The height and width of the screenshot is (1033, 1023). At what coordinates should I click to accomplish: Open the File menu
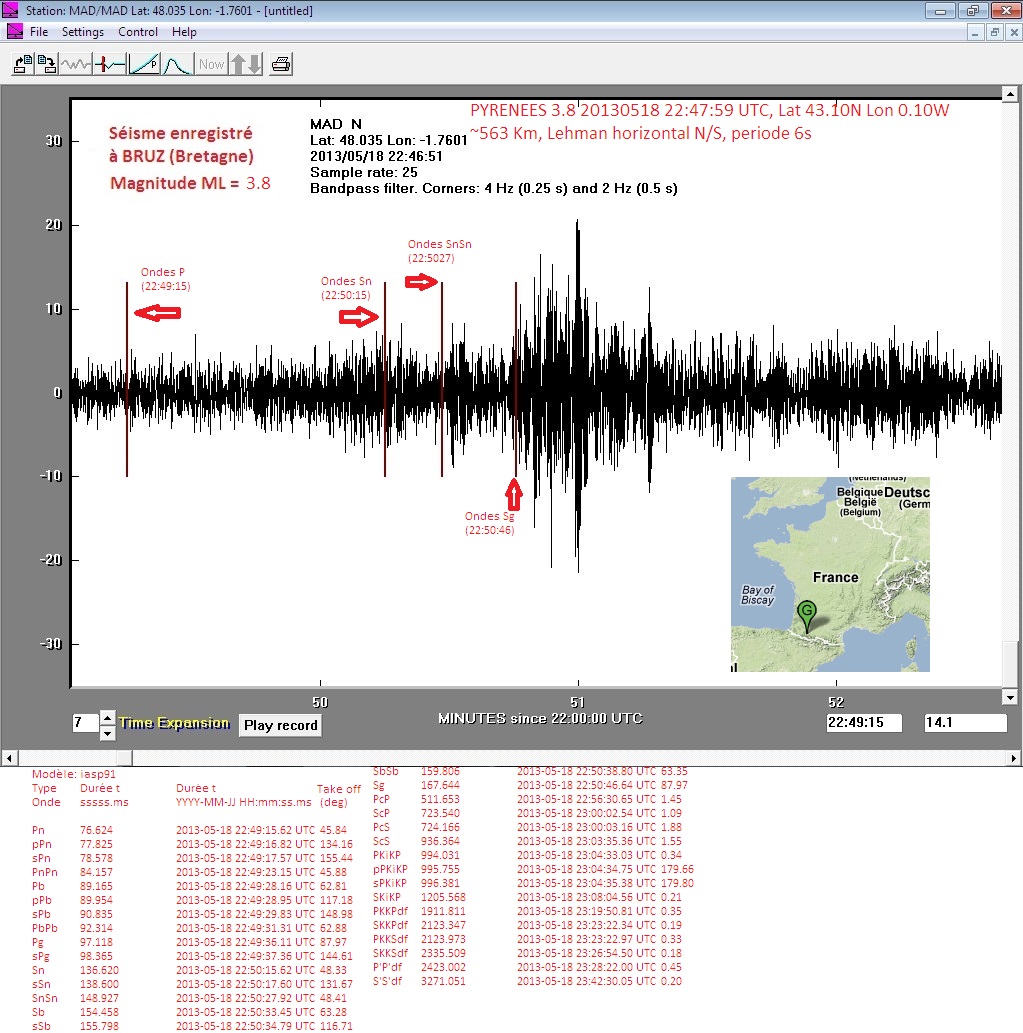(x=39, y=32)
